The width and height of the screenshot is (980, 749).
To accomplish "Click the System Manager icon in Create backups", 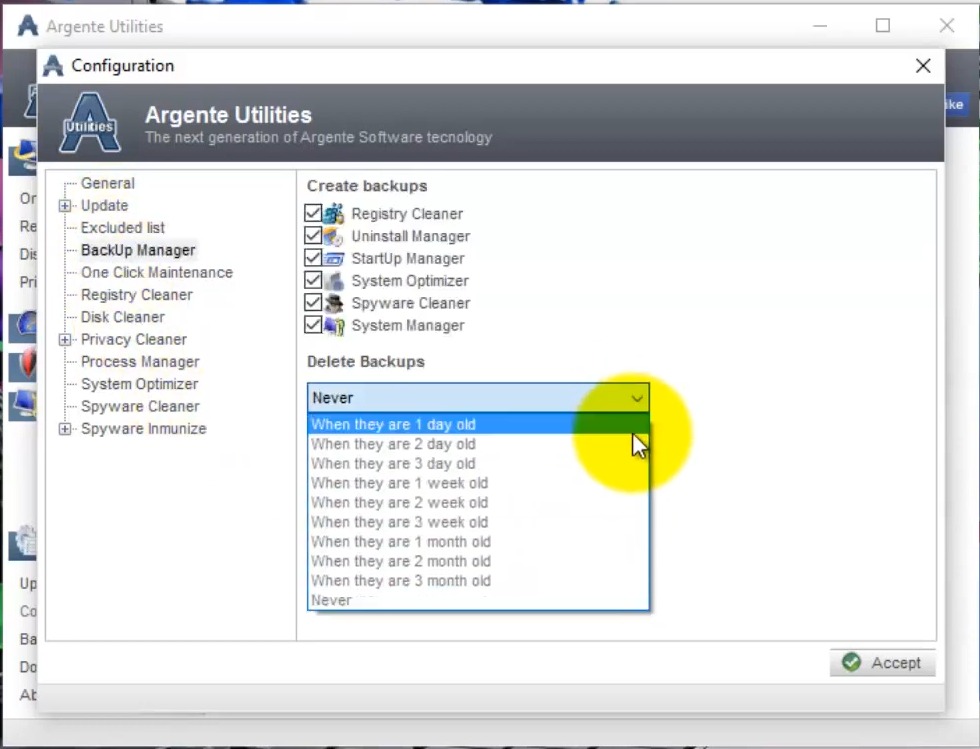I will (334, 325).
